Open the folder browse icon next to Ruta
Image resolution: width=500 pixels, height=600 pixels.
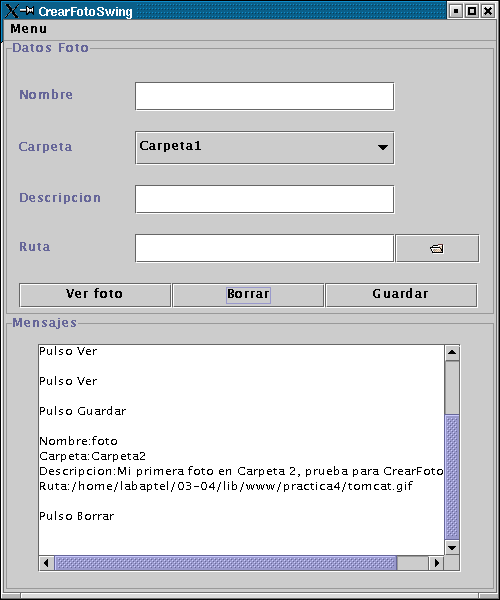click(x=437, y=249)
